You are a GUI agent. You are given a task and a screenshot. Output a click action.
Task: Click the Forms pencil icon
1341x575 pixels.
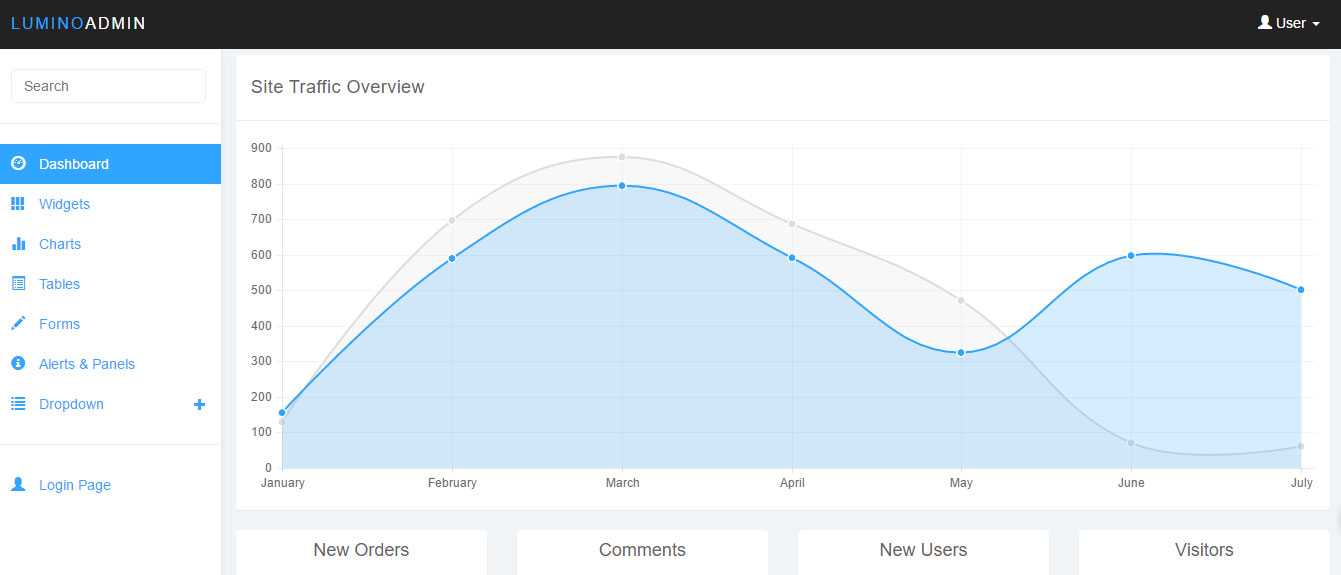click(18, 324)
